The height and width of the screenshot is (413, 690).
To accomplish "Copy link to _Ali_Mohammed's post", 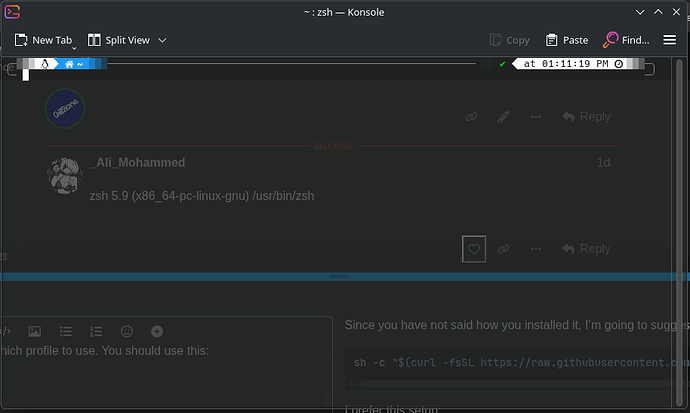I will (x=503, y=249).
